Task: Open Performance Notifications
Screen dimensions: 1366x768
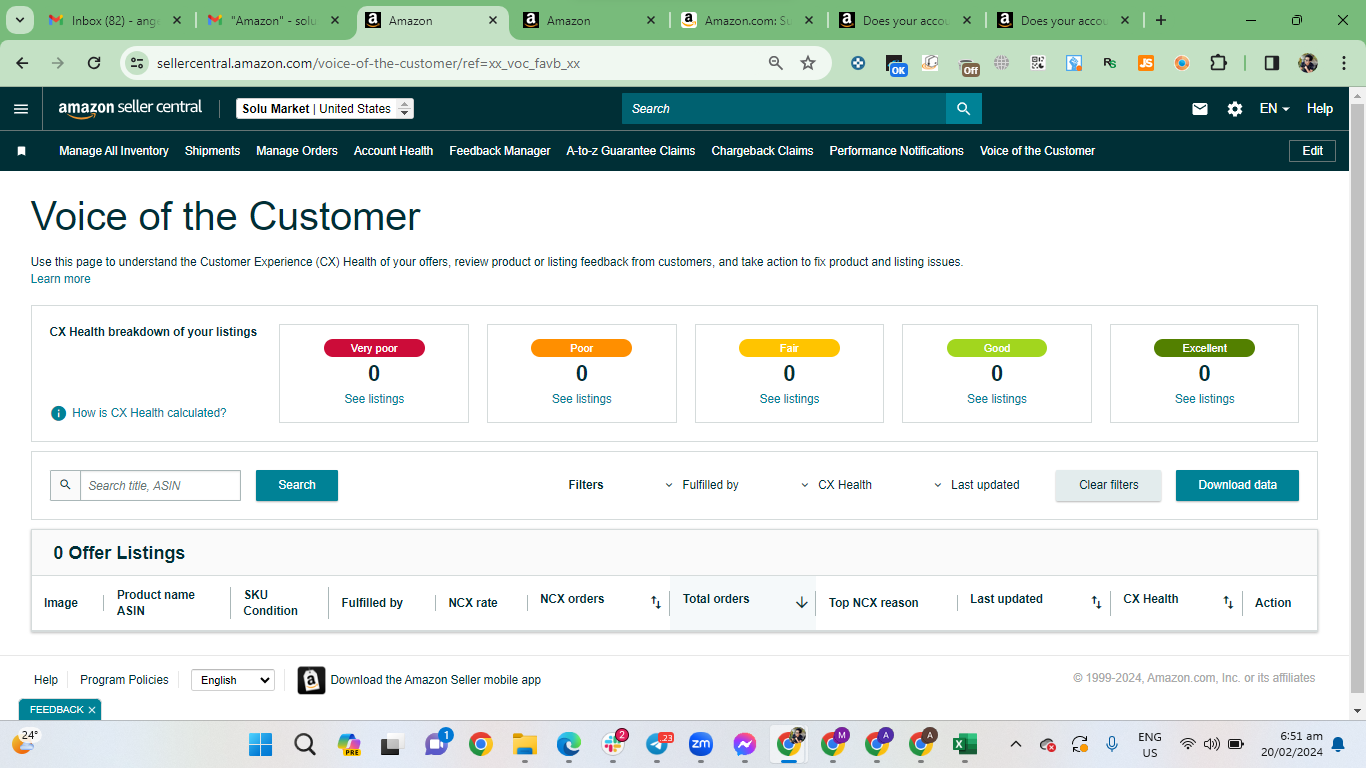Action: [x=897, y=151]
